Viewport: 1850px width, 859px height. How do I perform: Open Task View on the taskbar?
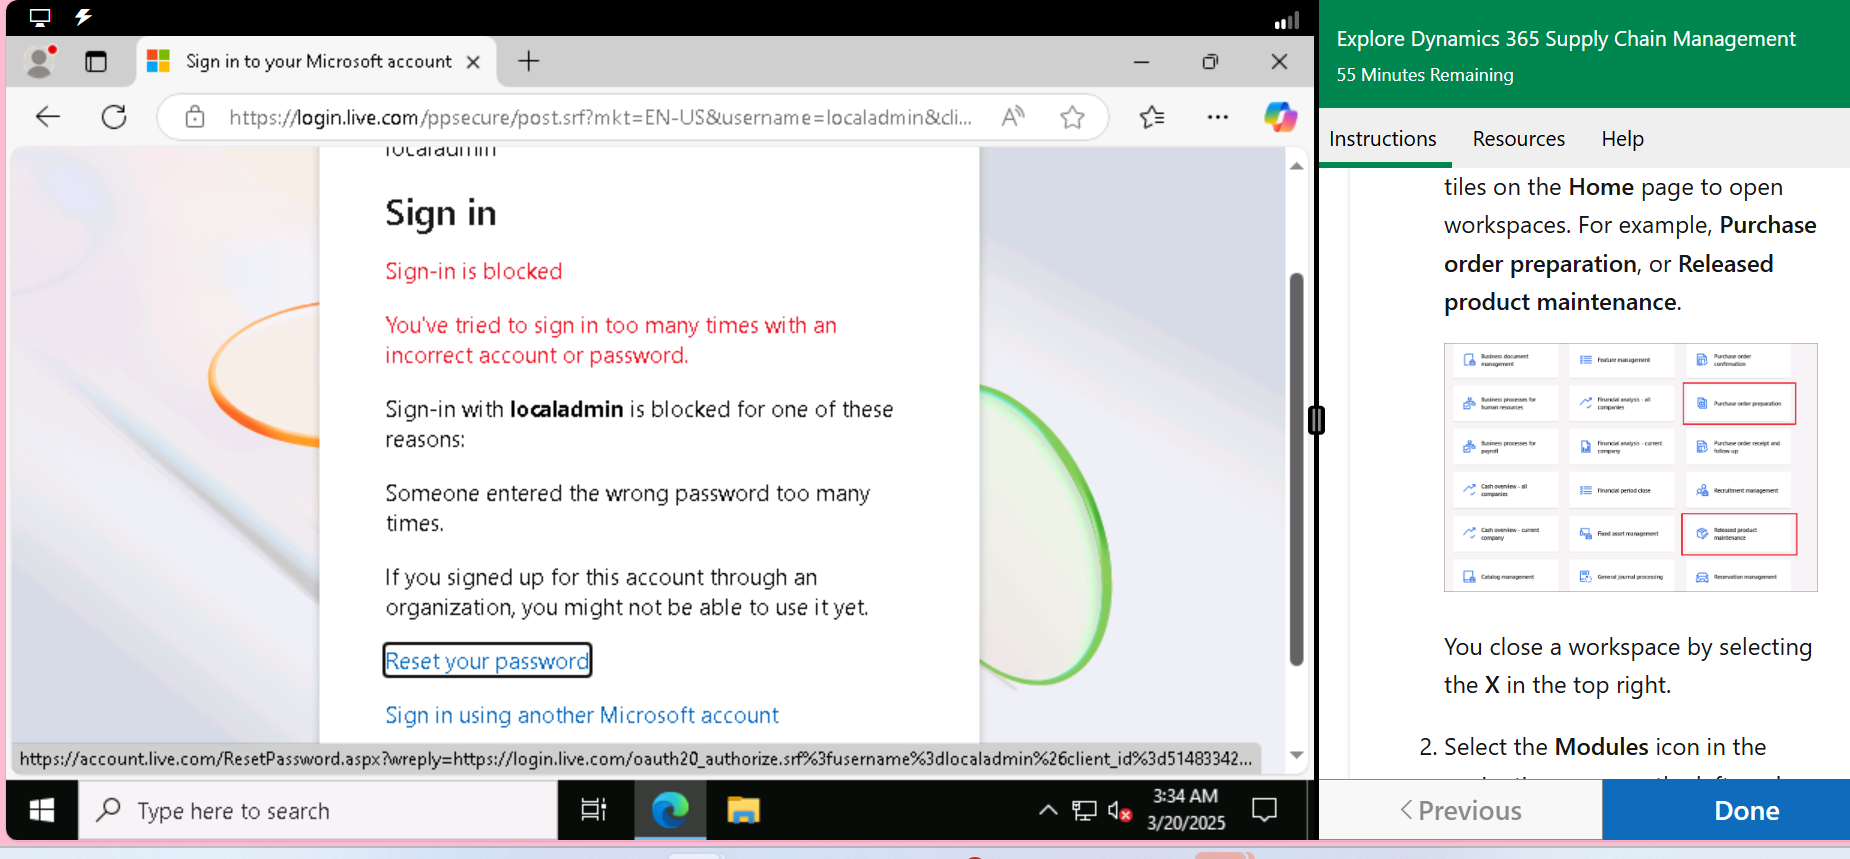[594, 810]
